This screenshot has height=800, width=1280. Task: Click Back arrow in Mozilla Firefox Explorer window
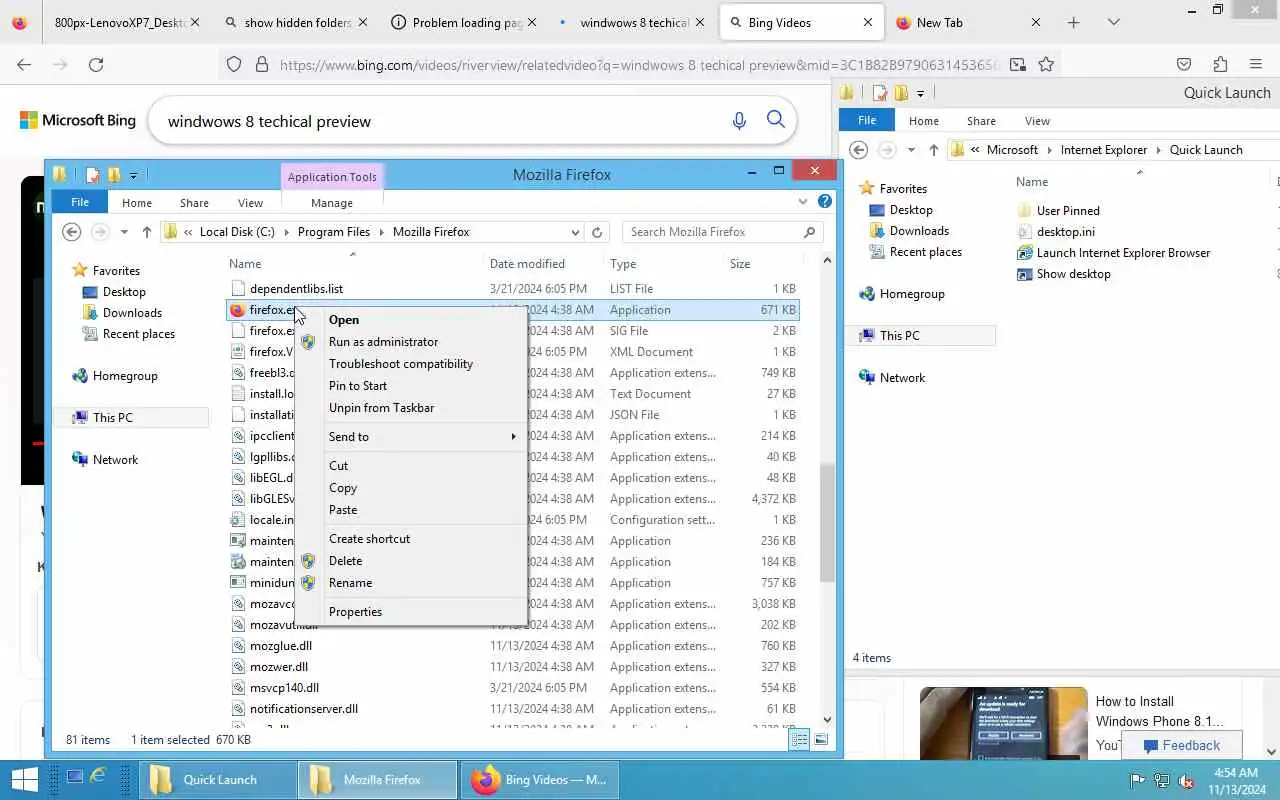pyautogui.click(x=71, y=232)
